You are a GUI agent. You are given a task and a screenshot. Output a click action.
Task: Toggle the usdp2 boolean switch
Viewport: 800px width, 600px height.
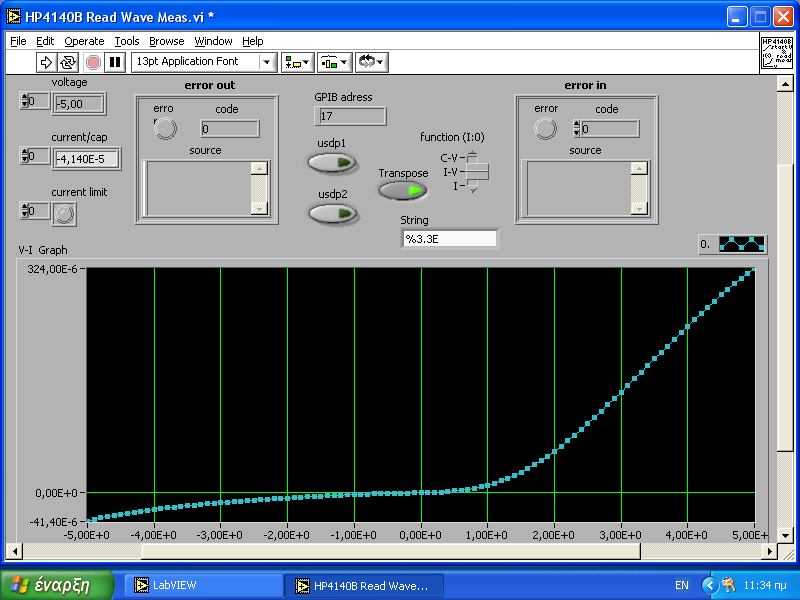334,213
